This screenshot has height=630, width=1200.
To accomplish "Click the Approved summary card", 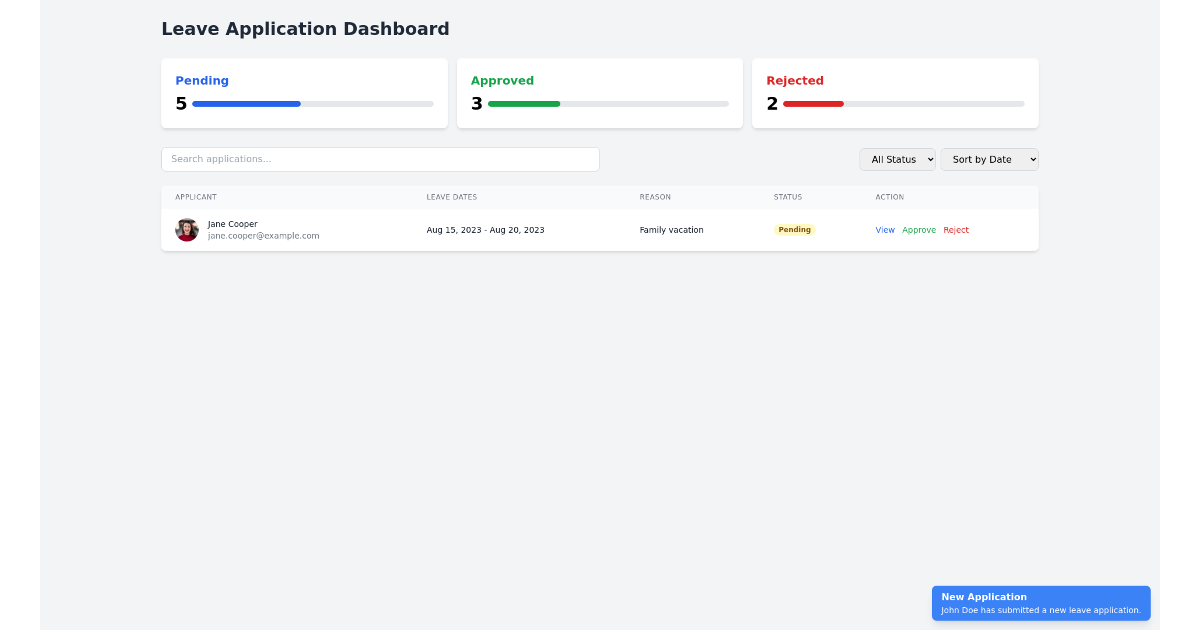I will [599, 93].
